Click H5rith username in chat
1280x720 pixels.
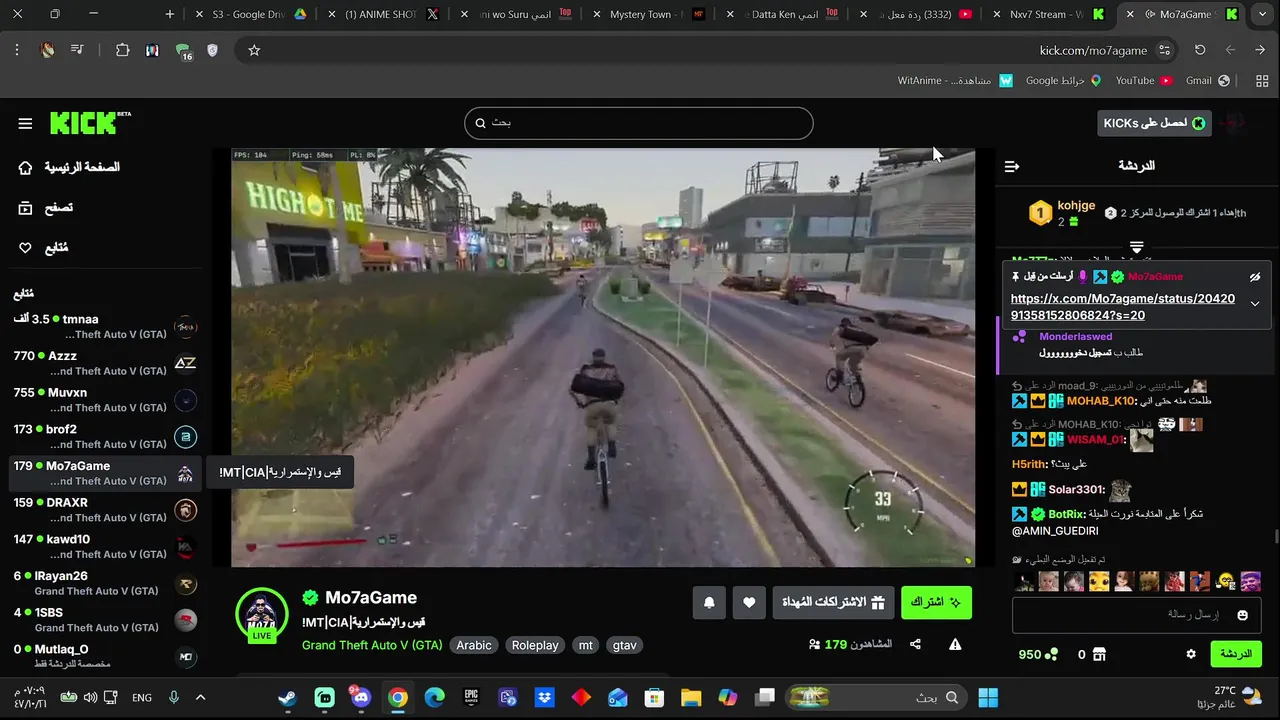click(1030, 465)
